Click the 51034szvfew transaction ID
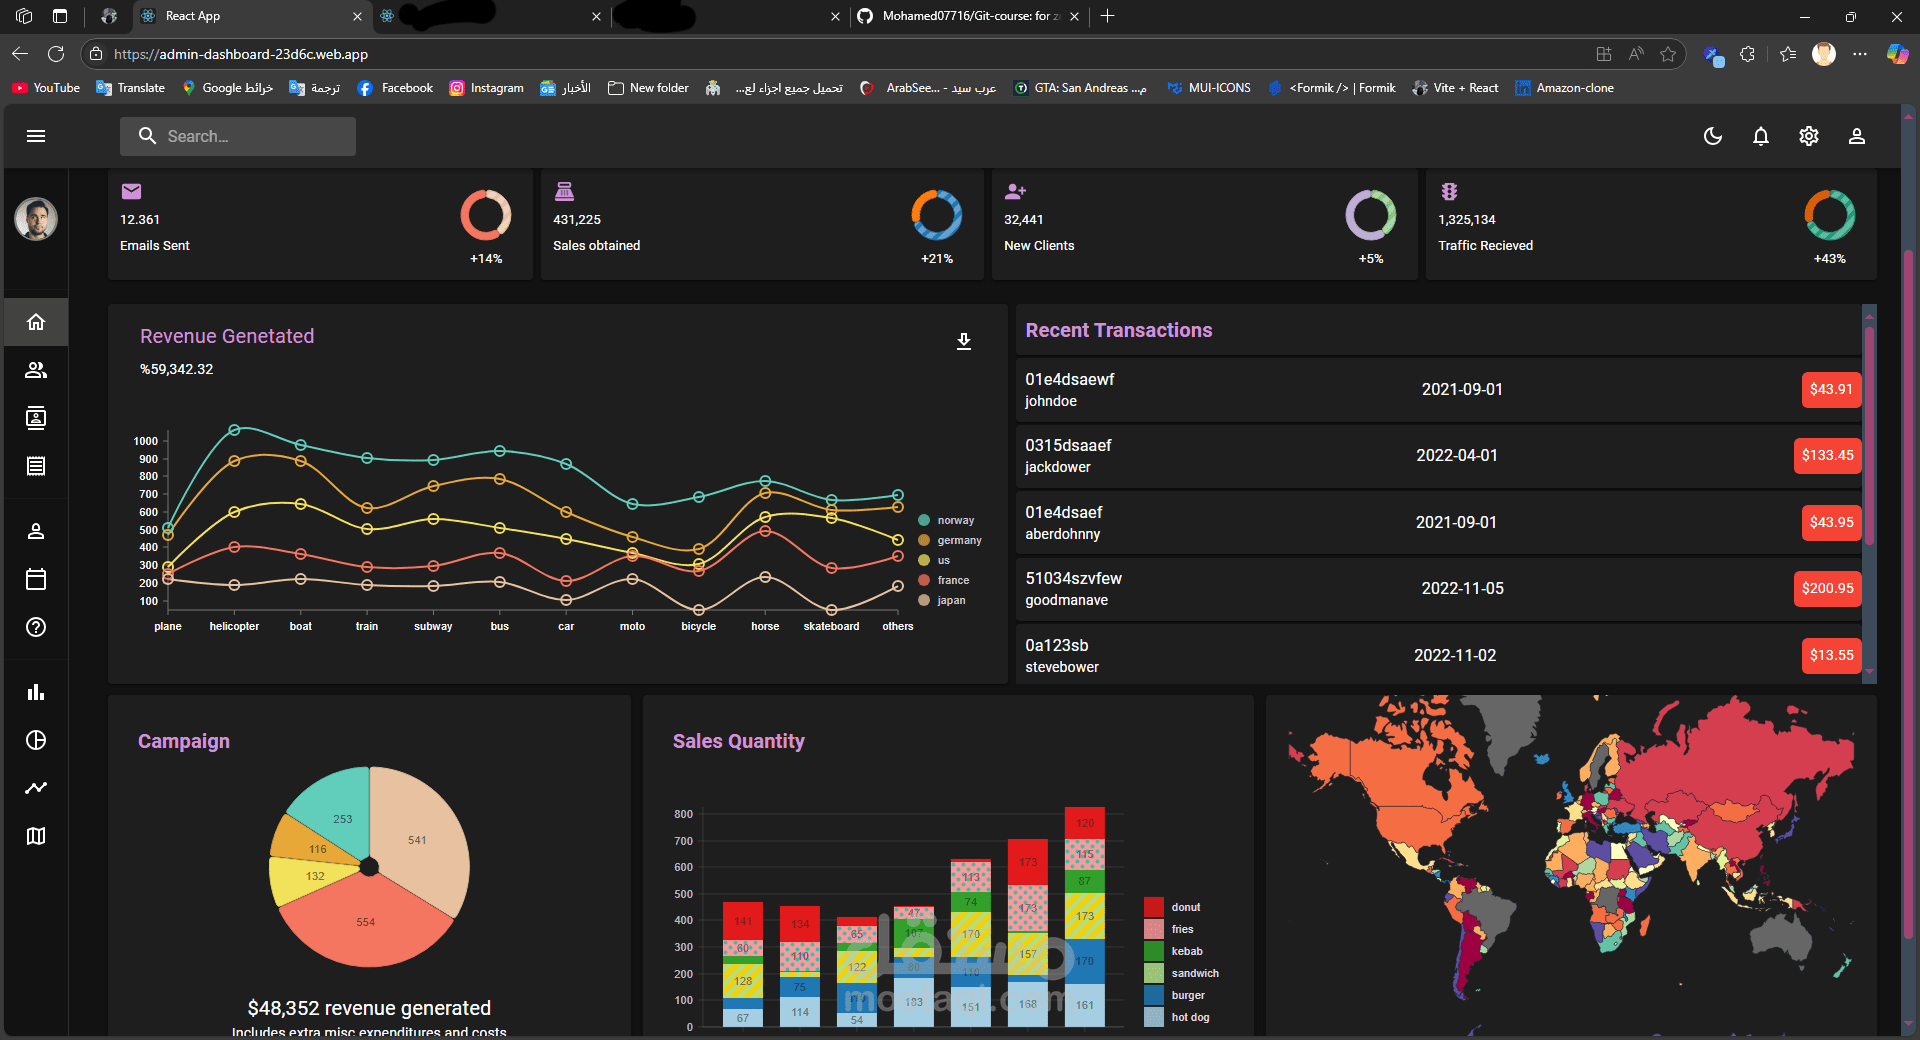 pos(1073,578)
